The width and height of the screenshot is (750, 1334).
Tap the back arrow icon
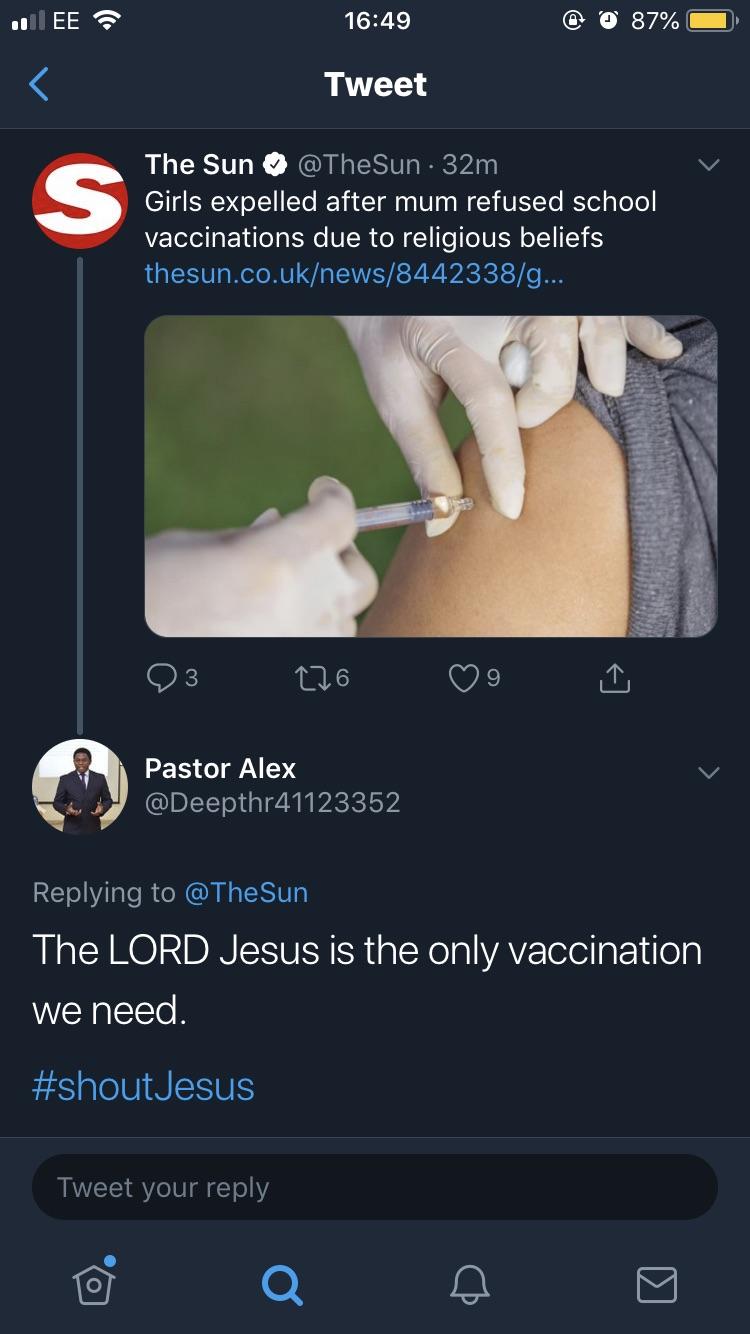(x=39, y=85)
